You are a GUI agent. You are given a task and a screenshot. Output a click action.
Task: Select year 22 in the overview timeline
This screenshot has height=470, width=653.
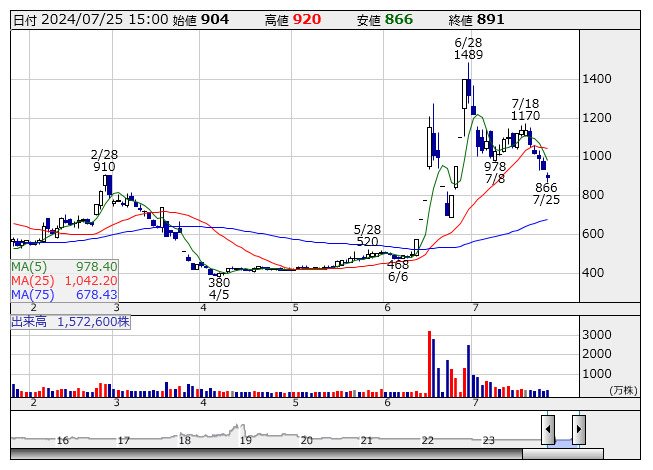[428, 440]
